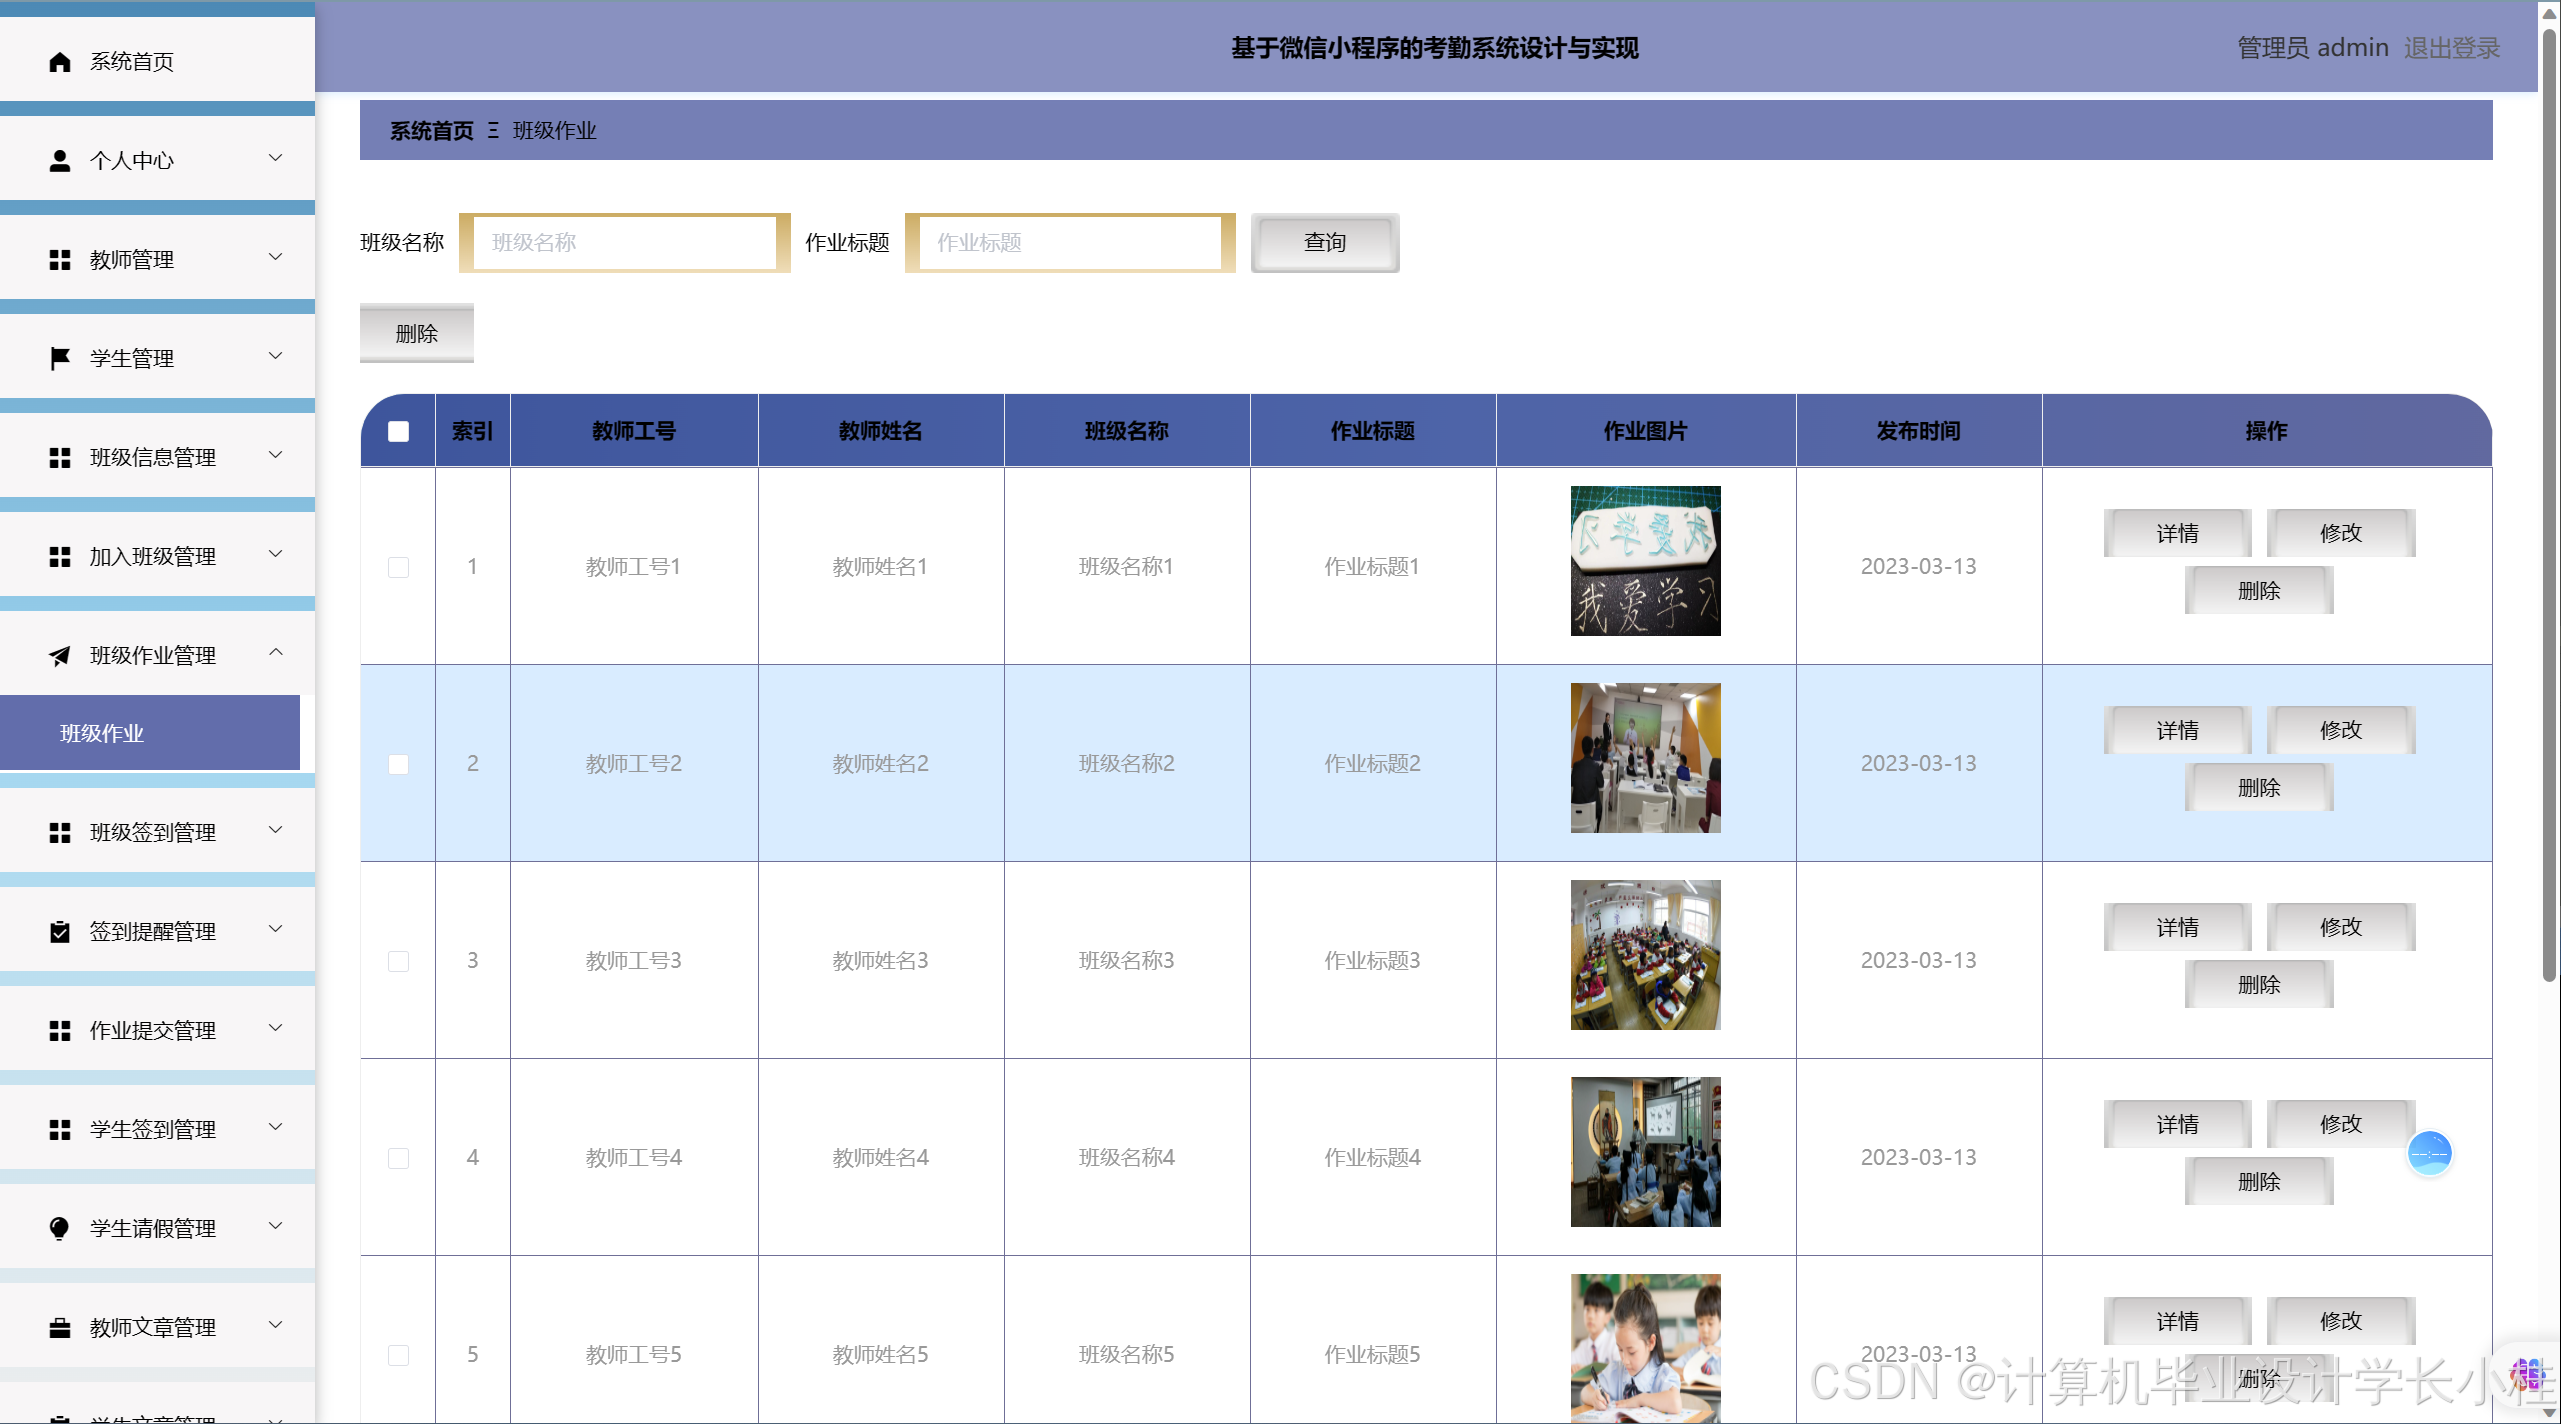Click the 班级名称 search input field
The height and width of the screenshot is (1424, 2561).
click(625, 243)
